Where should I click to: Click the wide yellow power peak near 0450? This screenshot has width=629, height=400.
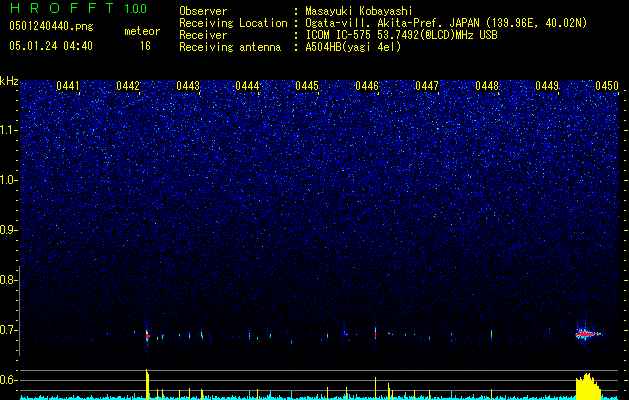588,386
